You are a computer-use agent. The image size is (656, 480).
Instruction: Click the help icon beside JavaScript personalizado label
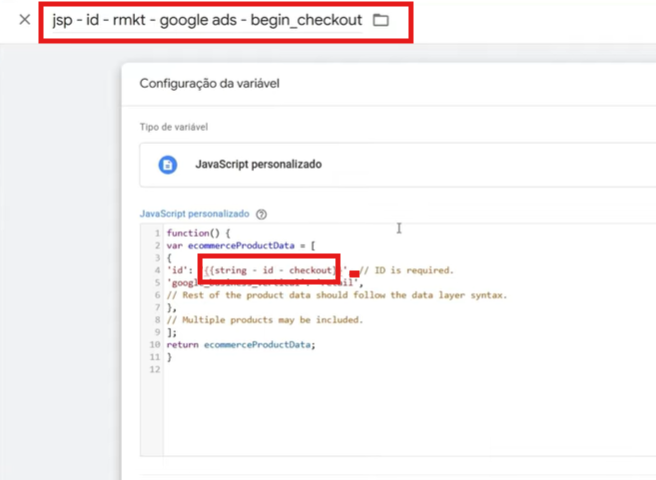point(261,214)
